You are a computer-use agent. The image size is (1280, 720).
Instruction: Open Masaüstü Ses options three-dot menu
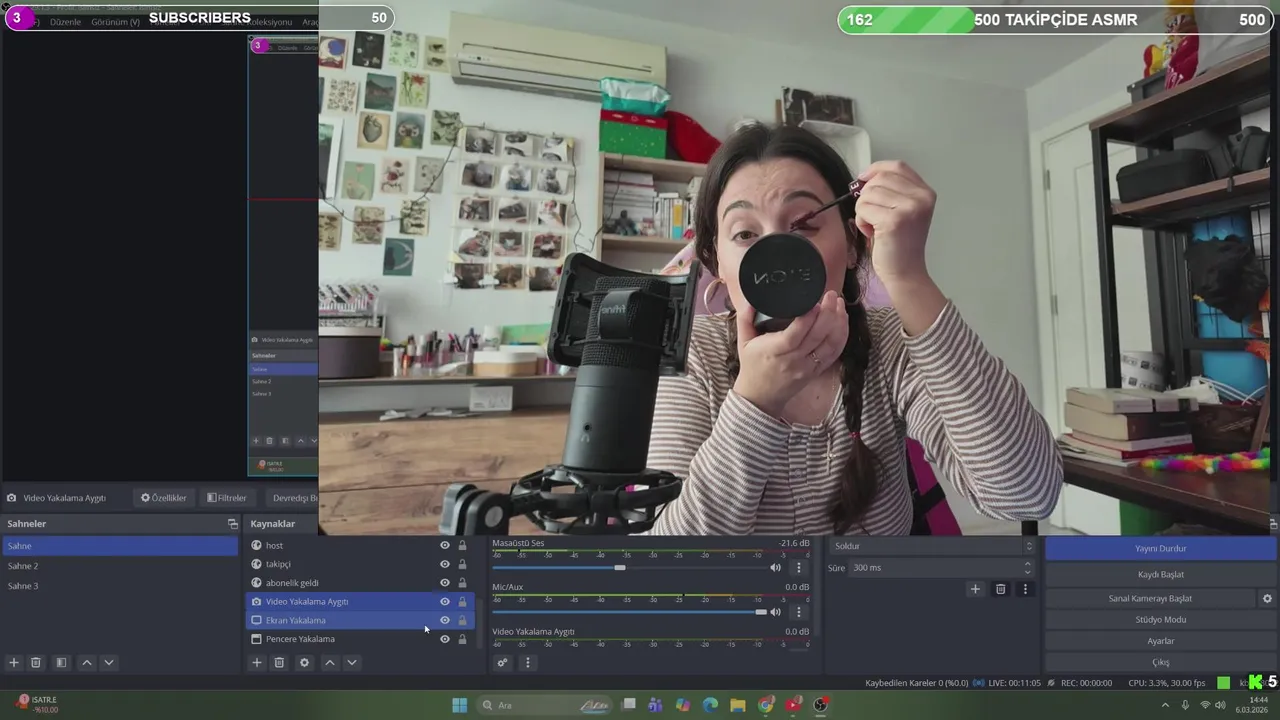point(798,568)
